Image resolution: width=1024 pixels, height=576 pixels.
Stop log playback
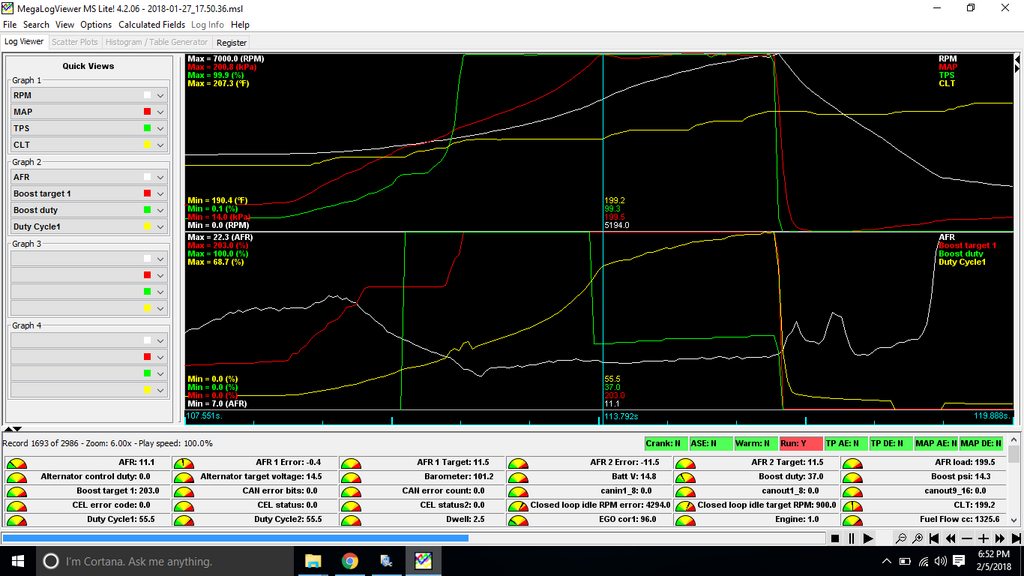[835, 539]
